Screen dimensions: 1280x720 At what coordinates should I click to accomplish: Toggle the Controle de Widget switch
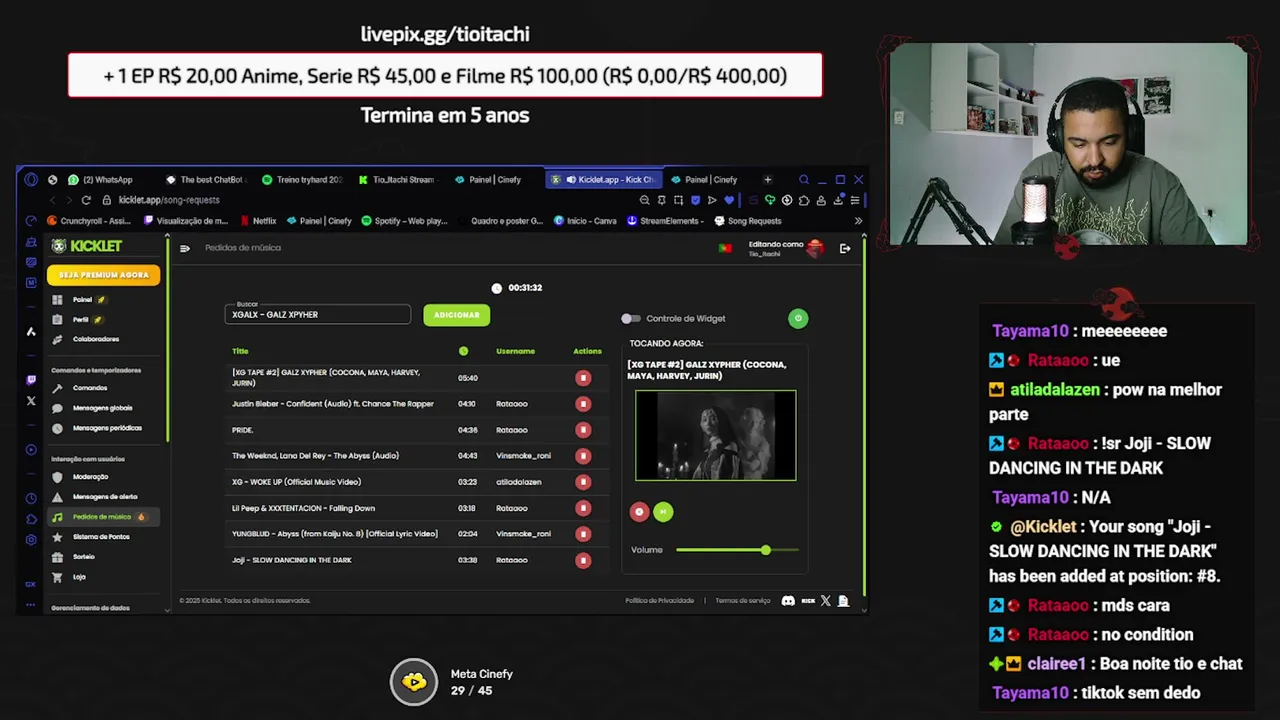click(x=630, y=319)
